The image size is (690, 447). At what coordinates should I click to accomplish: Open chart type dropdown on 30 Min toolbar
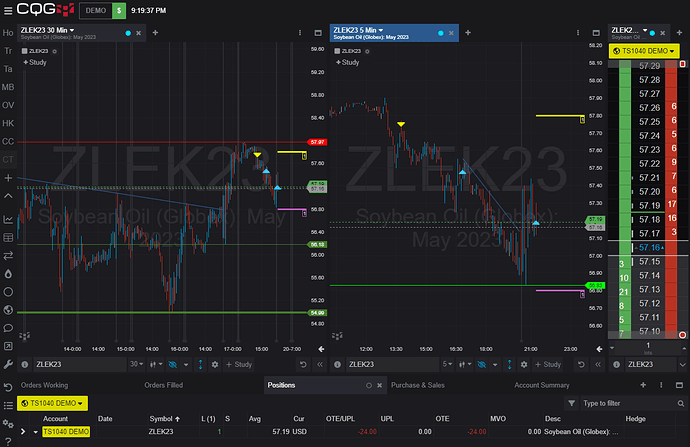tap(156, 364)
